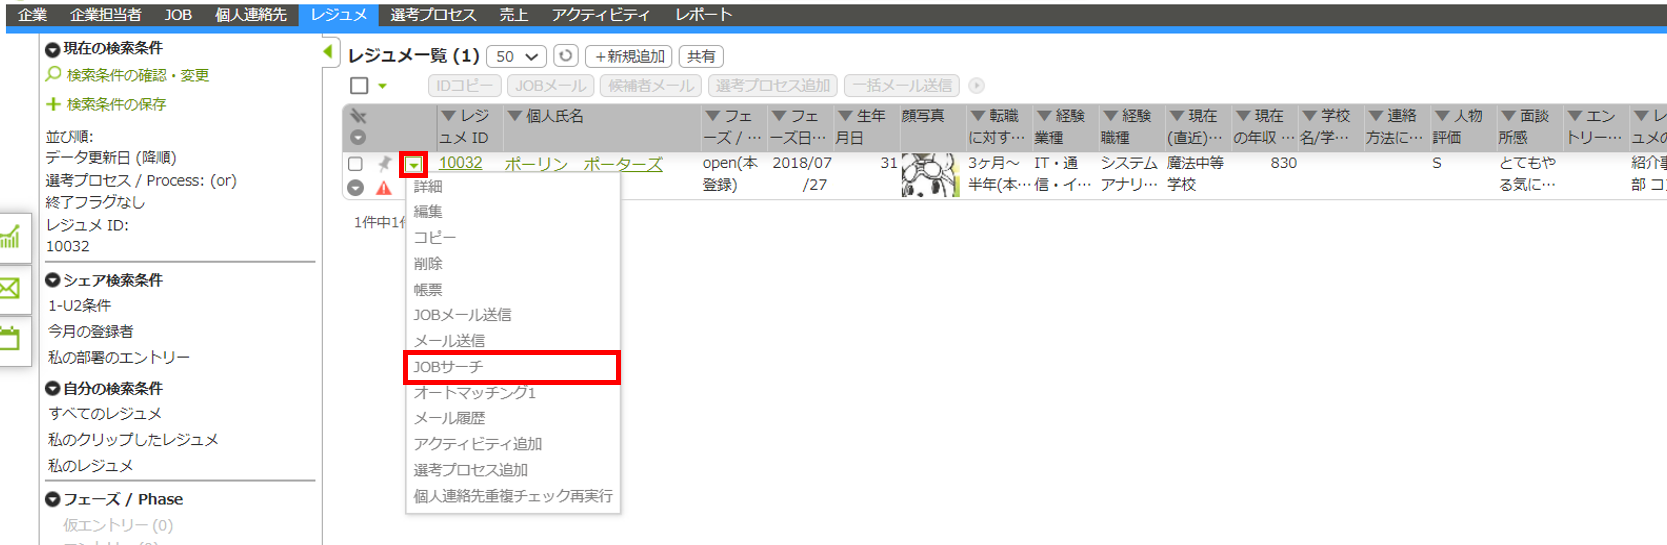This screenshot has width=1667, height=545.
Task: Choose 選考プロセス追加 in the context menu
Action: pos(470,470)
